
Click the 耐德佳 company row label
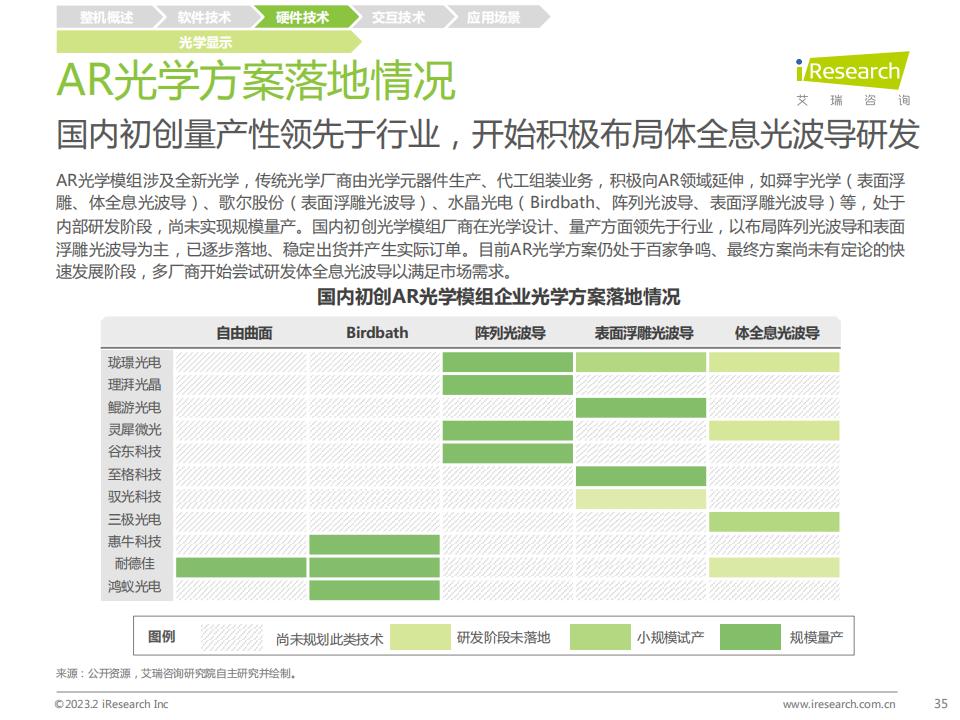tap(134, 565)
